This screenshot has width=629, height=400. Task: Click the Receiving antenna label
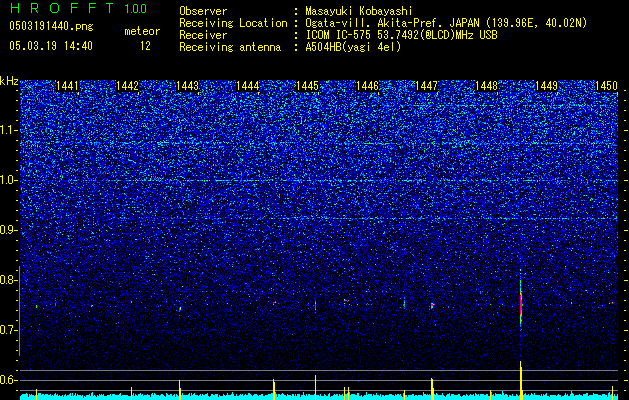click(230, 47)
